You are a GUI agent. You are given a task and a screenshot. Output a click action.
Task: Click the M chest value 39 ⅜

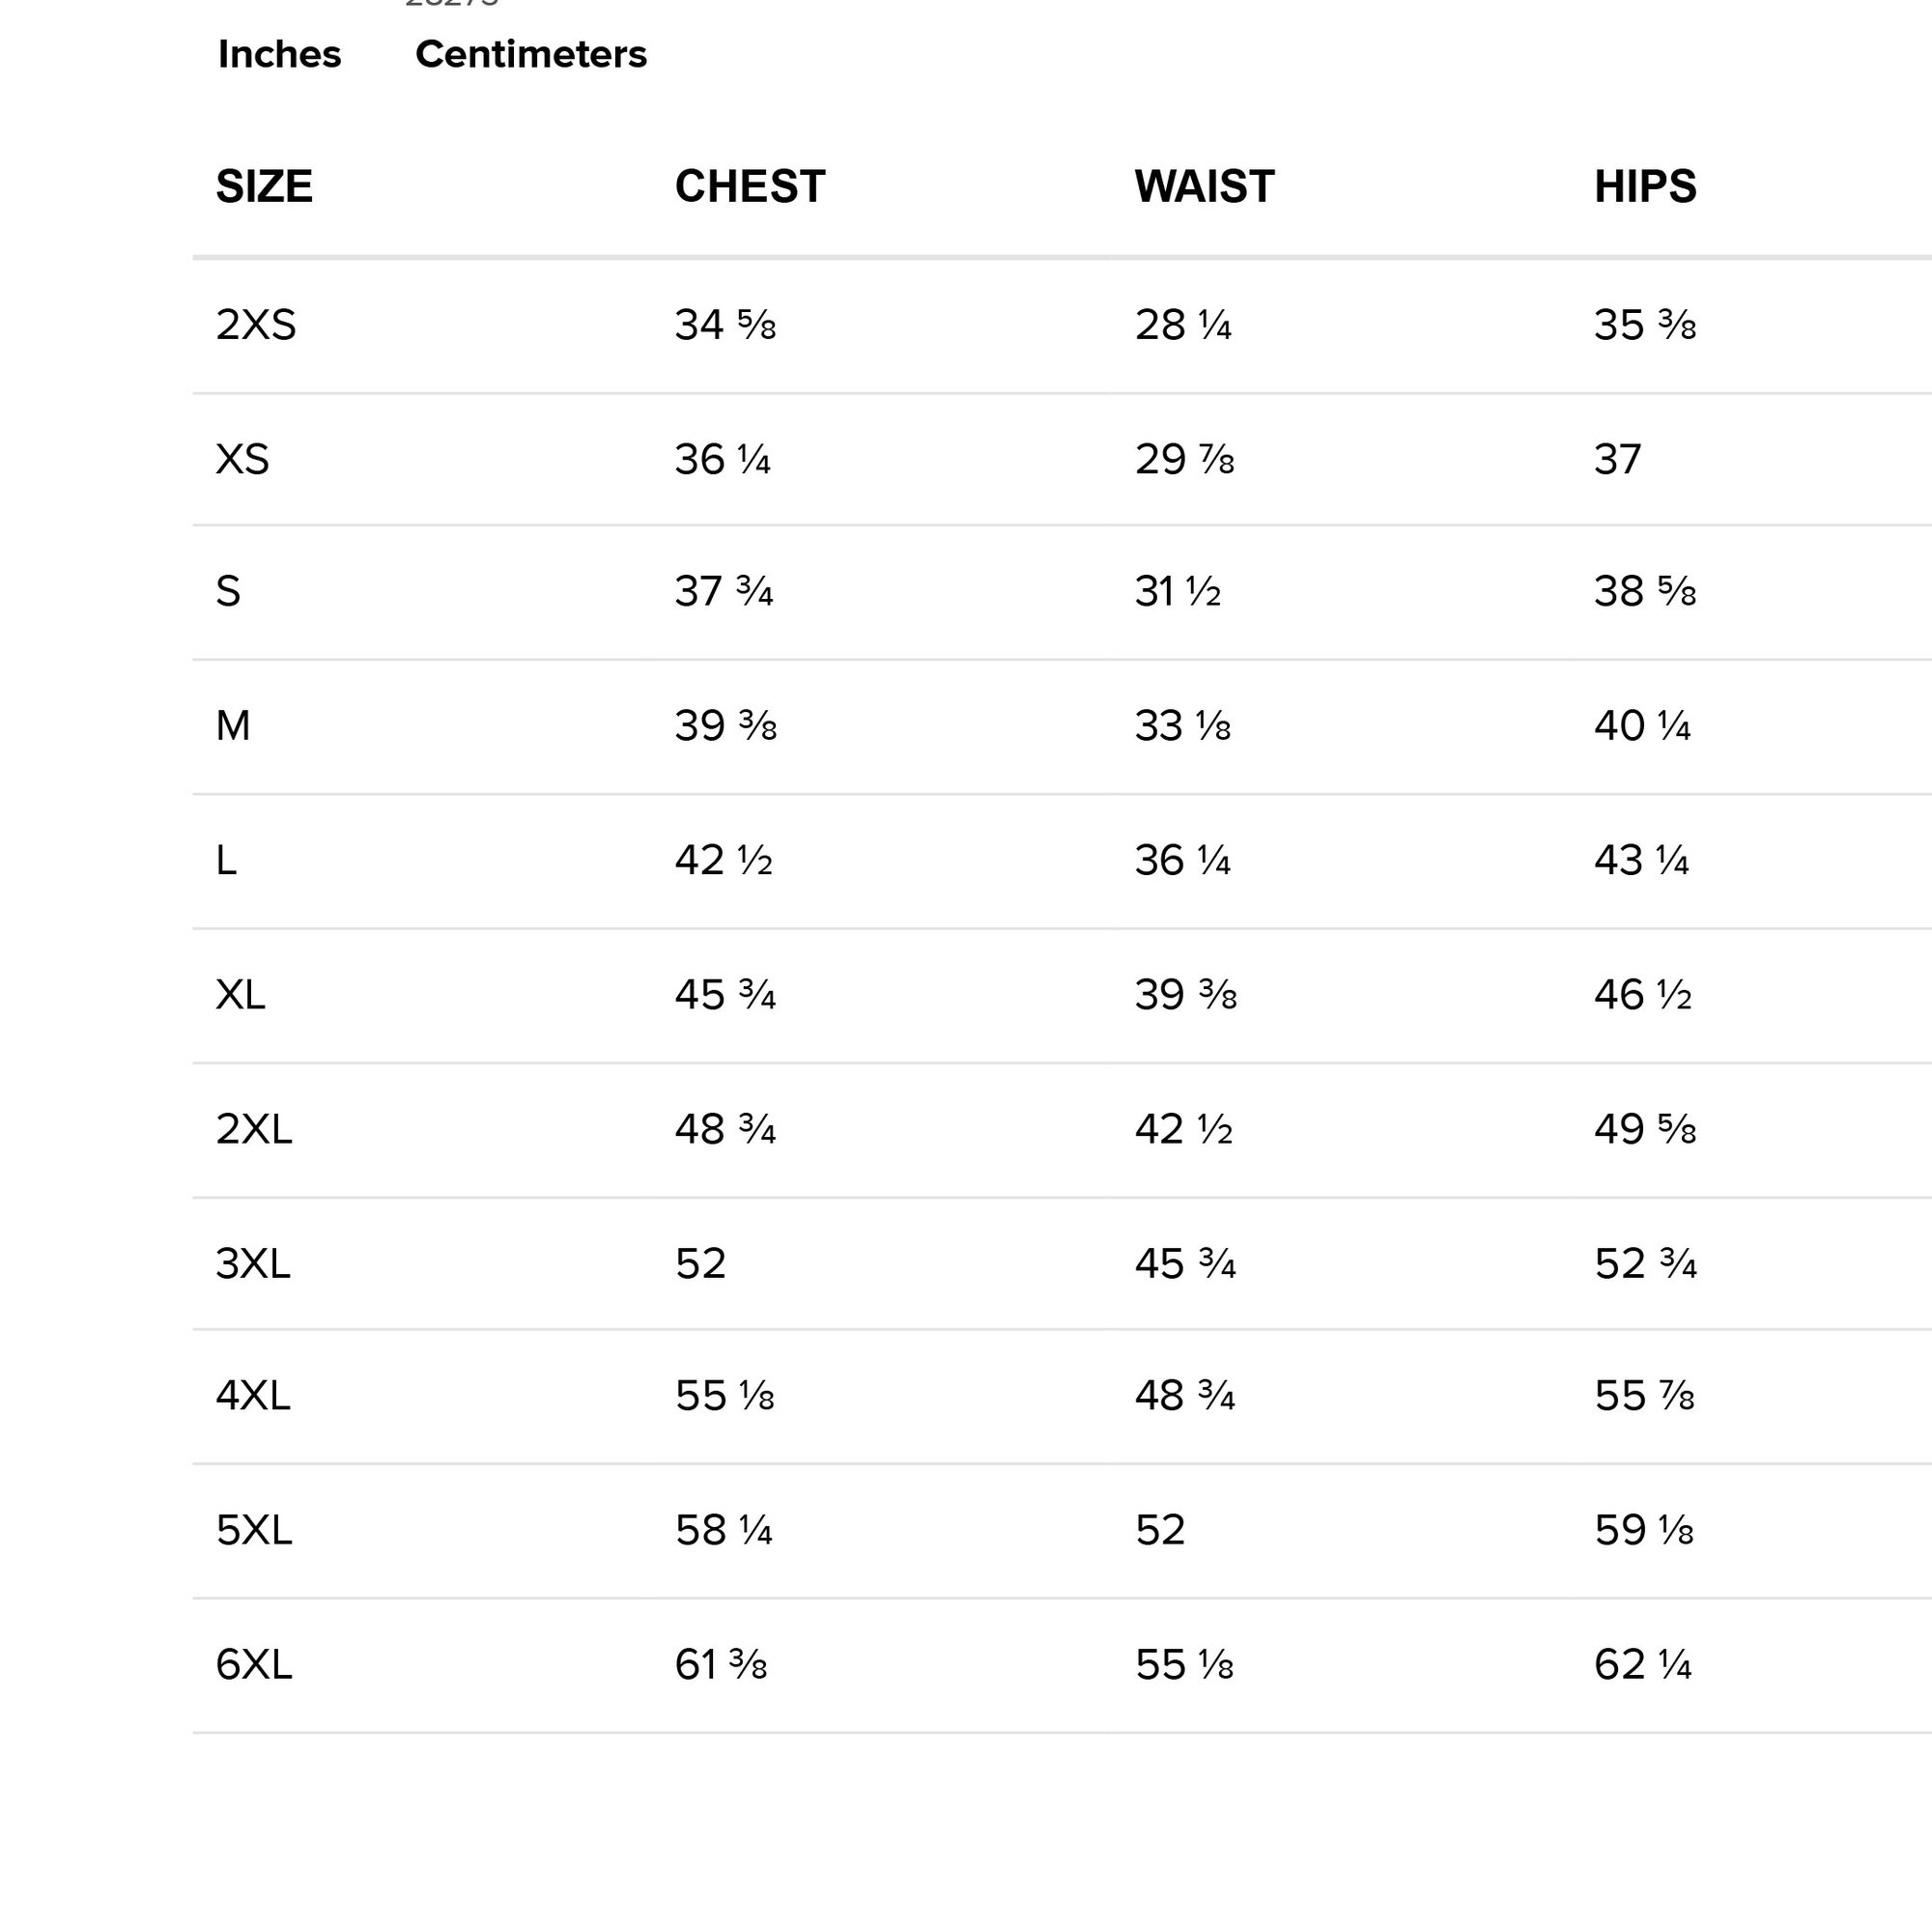click(724, 726)
